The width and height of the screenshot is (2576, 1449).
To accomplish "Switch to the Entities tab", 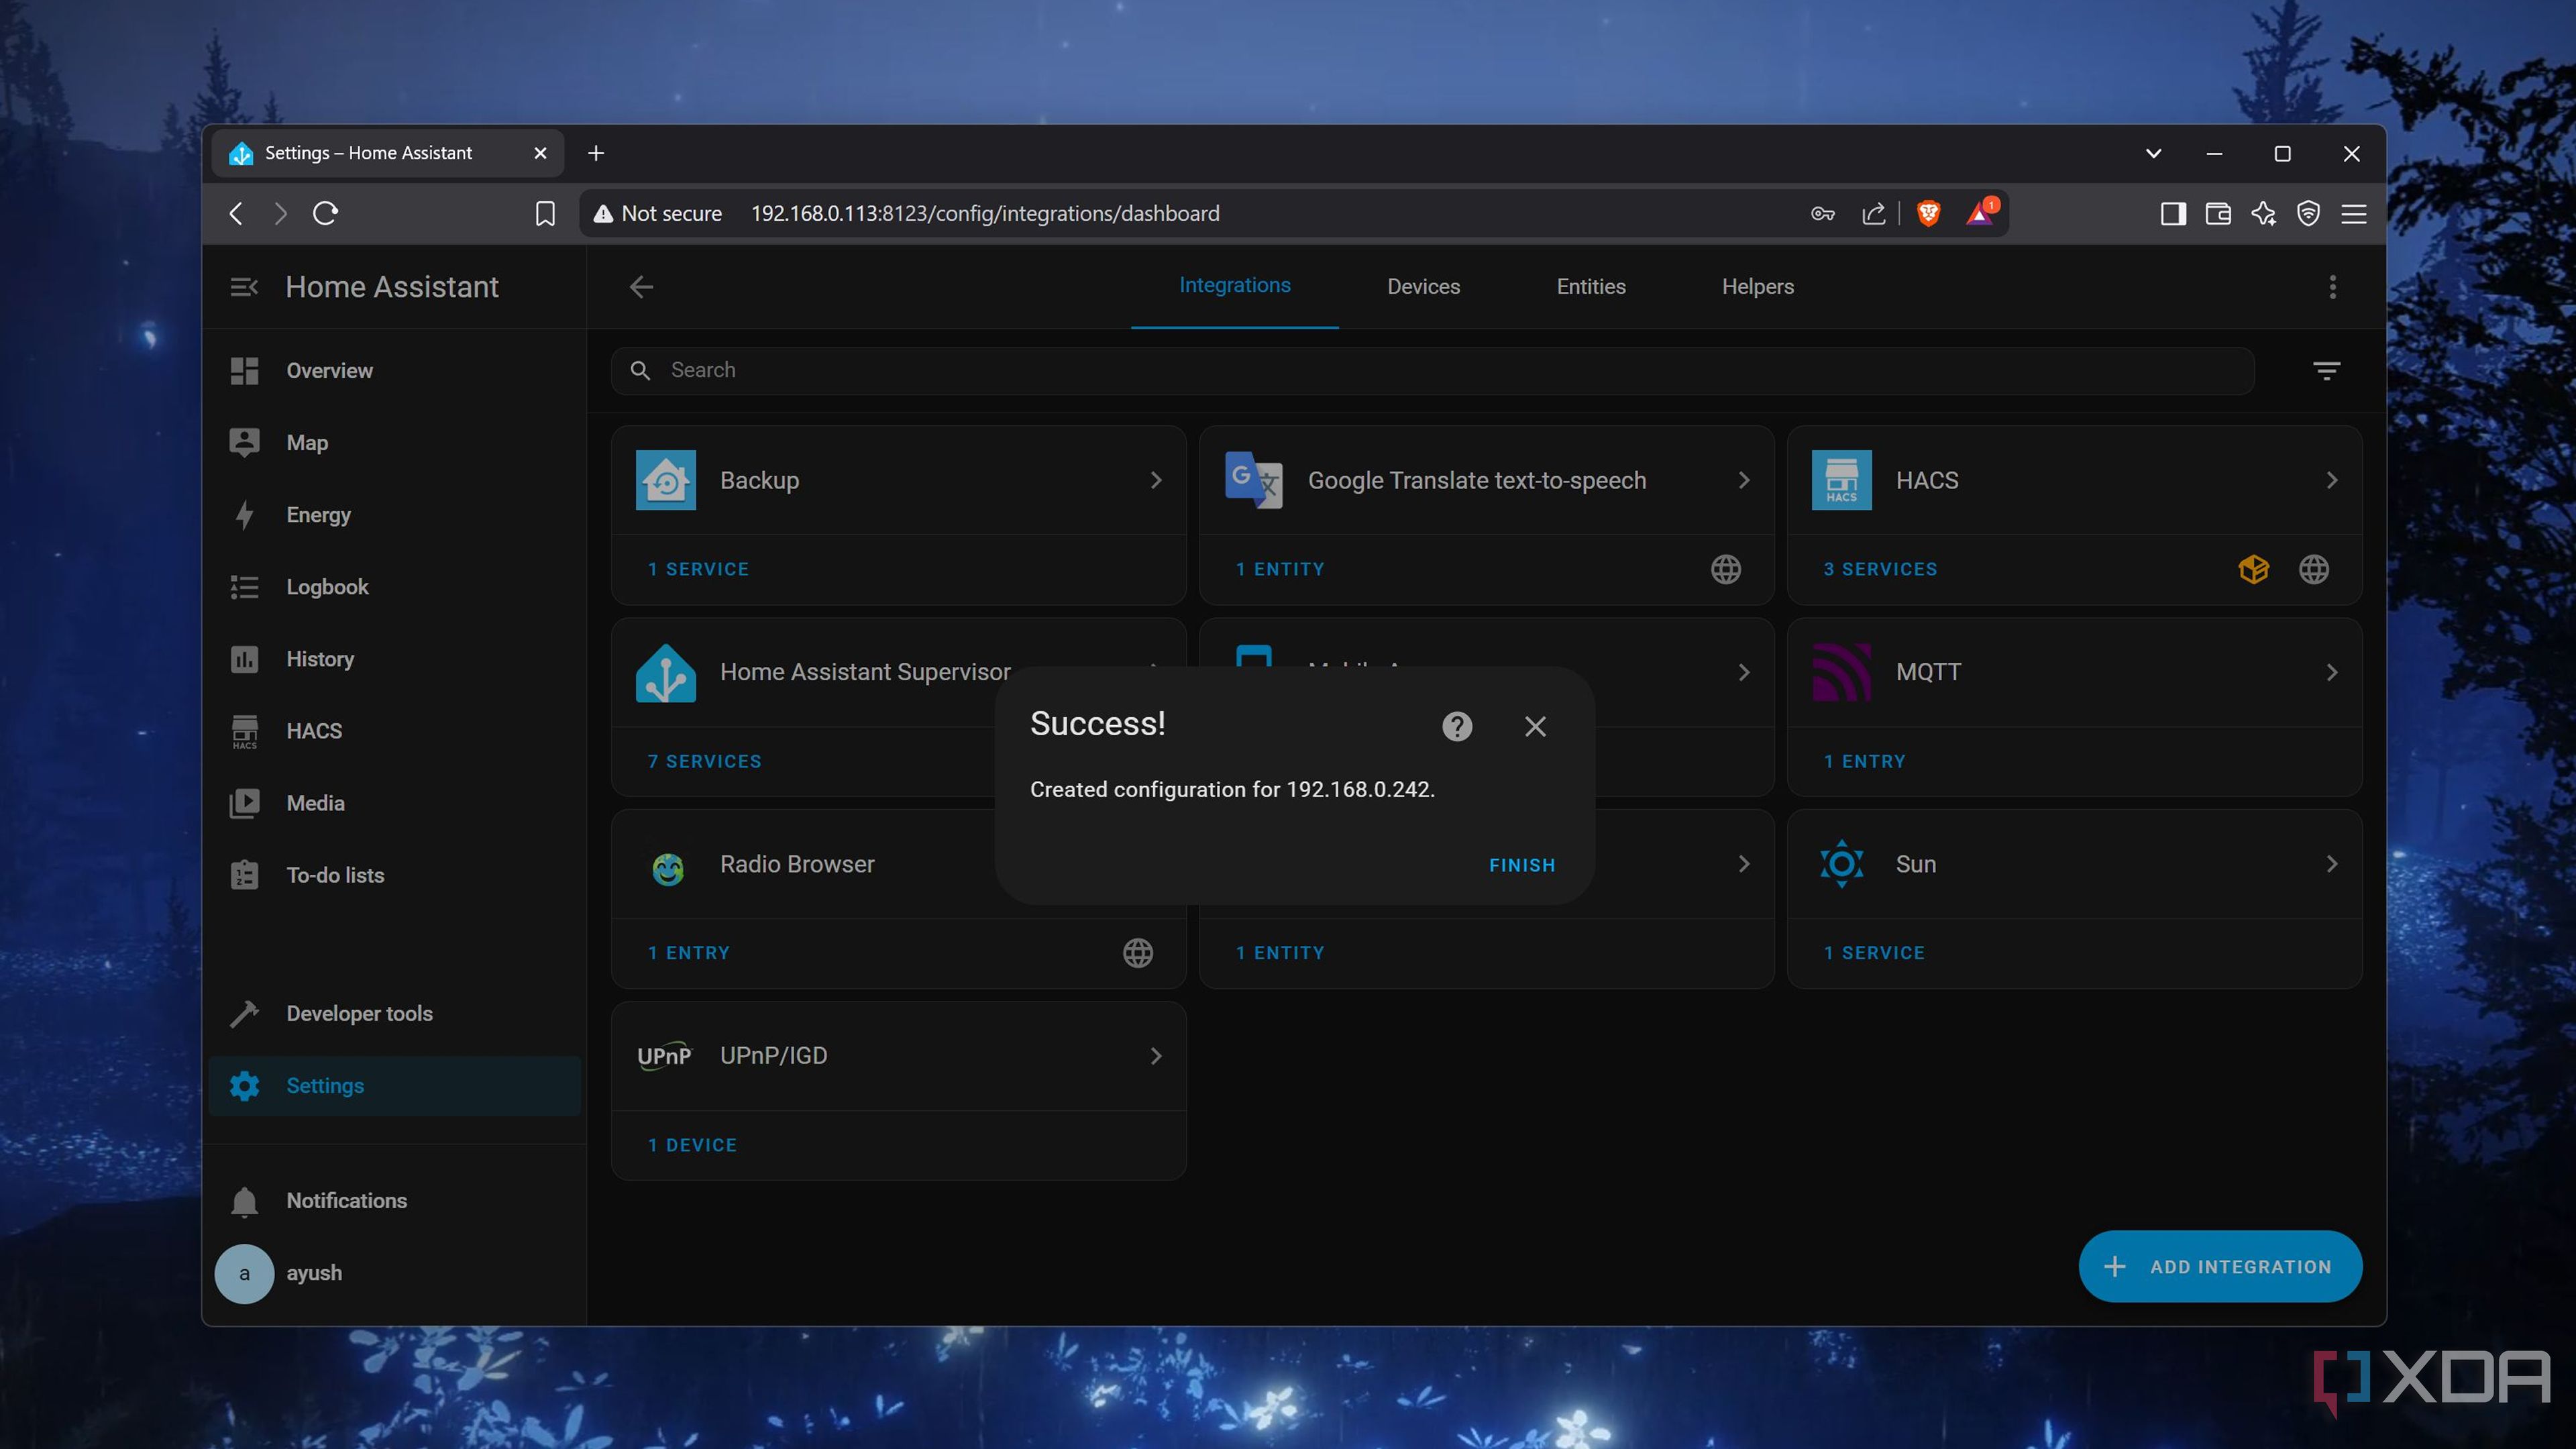I will click(1590, 287).
